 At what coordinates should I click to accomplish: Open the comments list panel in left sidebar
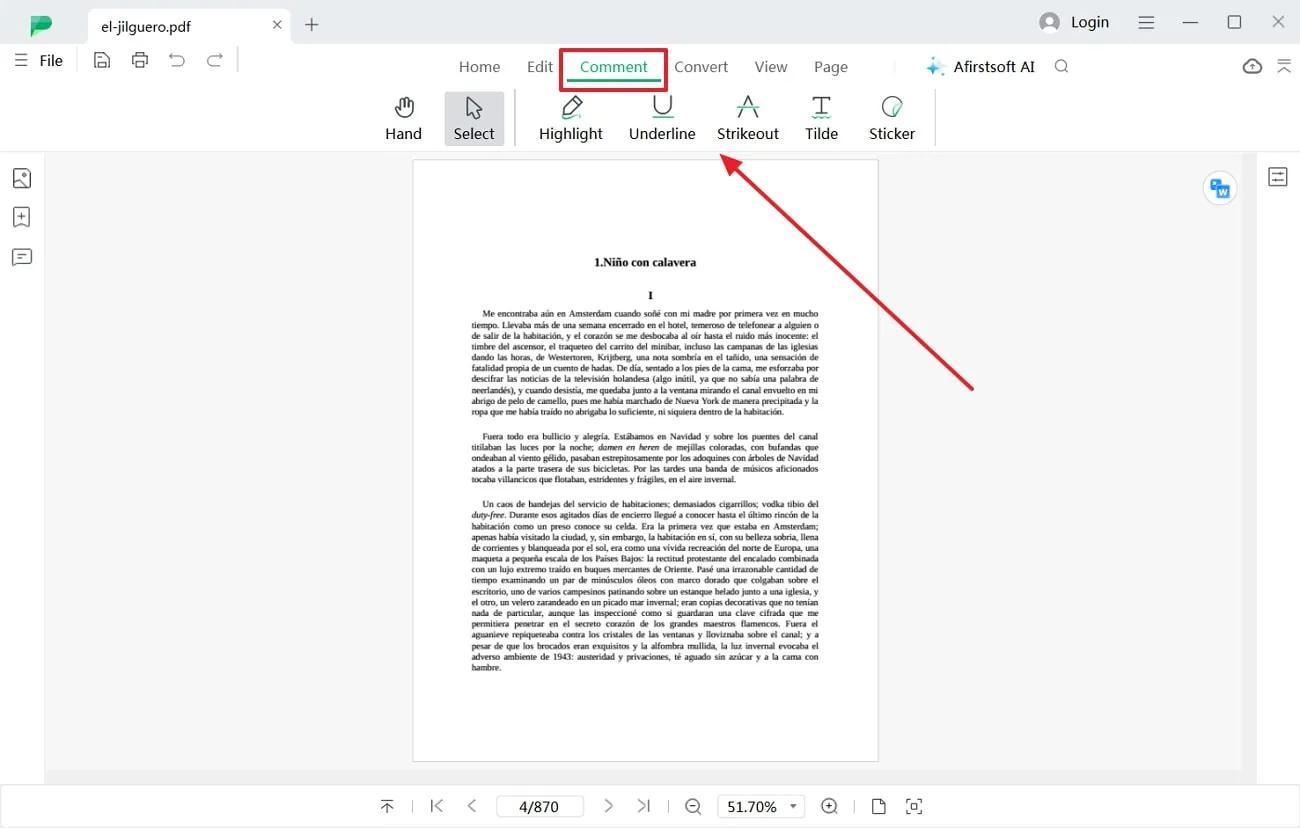pyautogui.click(x=22, y=257)
